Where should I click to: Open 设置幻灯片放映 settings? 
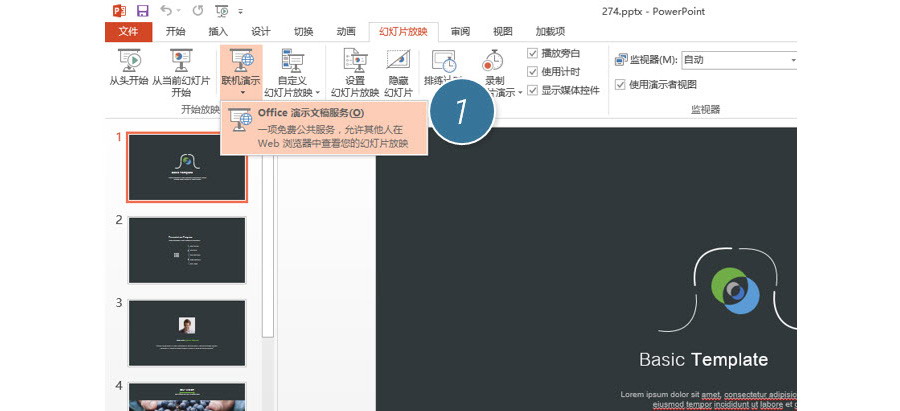[355, 72]
